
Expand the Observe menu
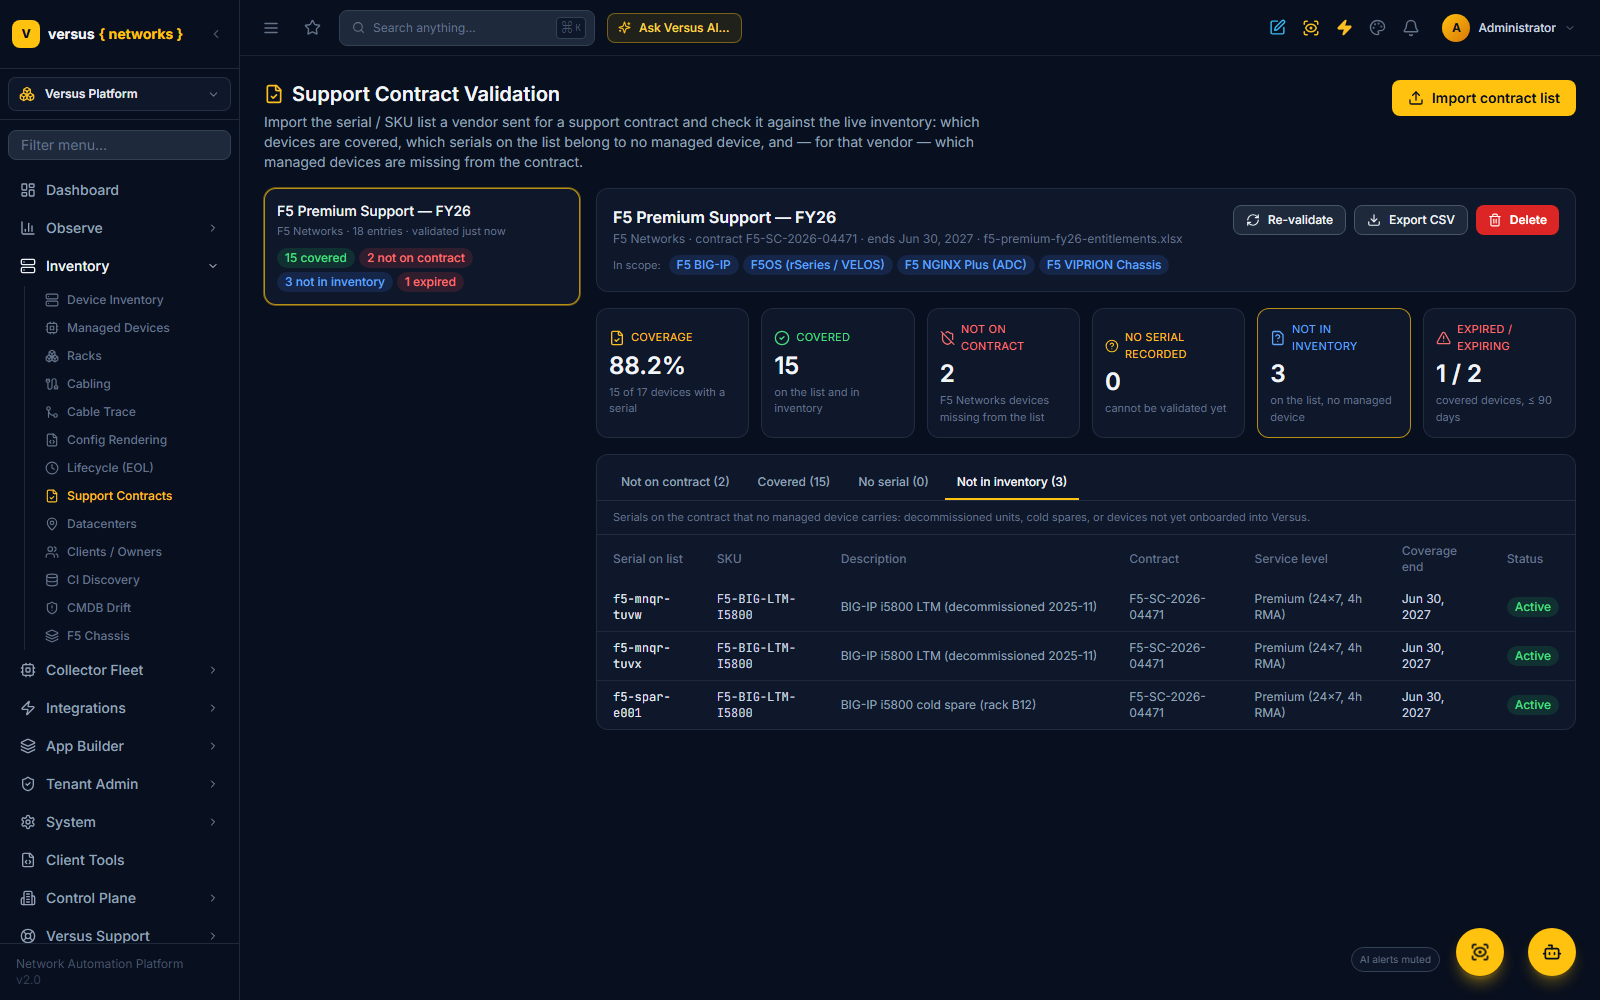click(119, 228)
